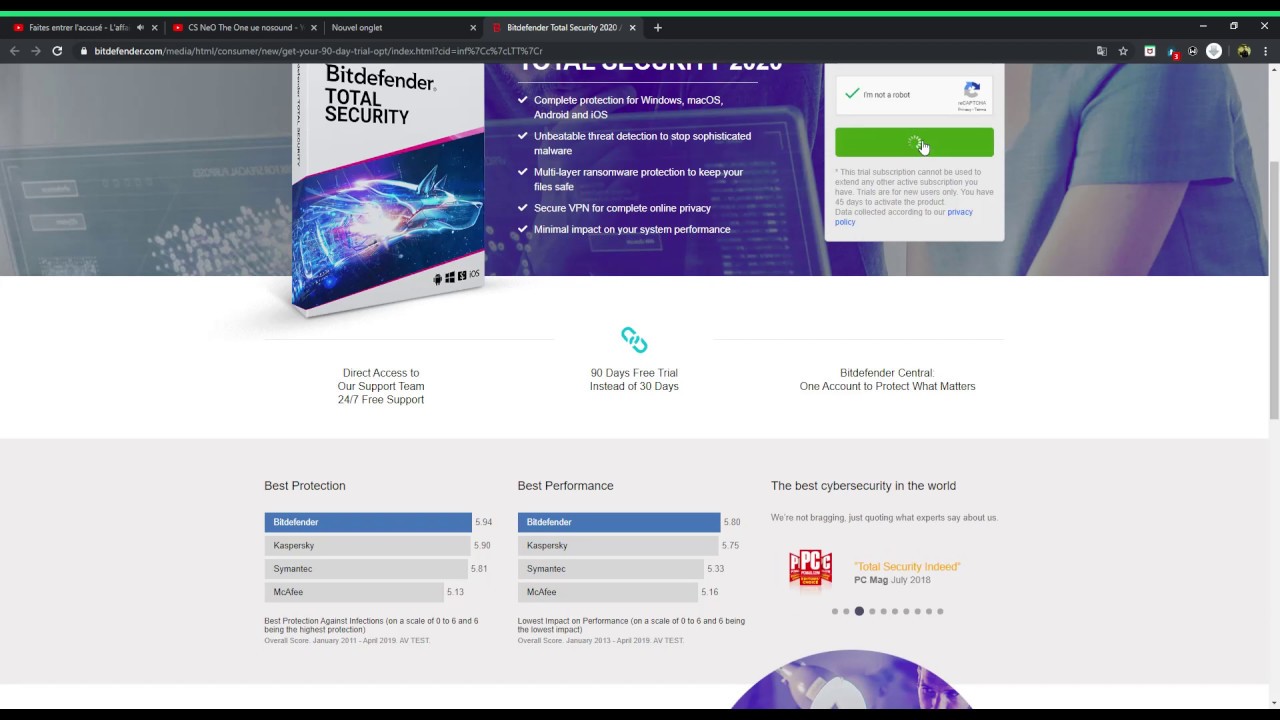Screen dimensions: 1280x720
Task: Click 'Minimal impact on your system performance'
Action: [632, 229]
